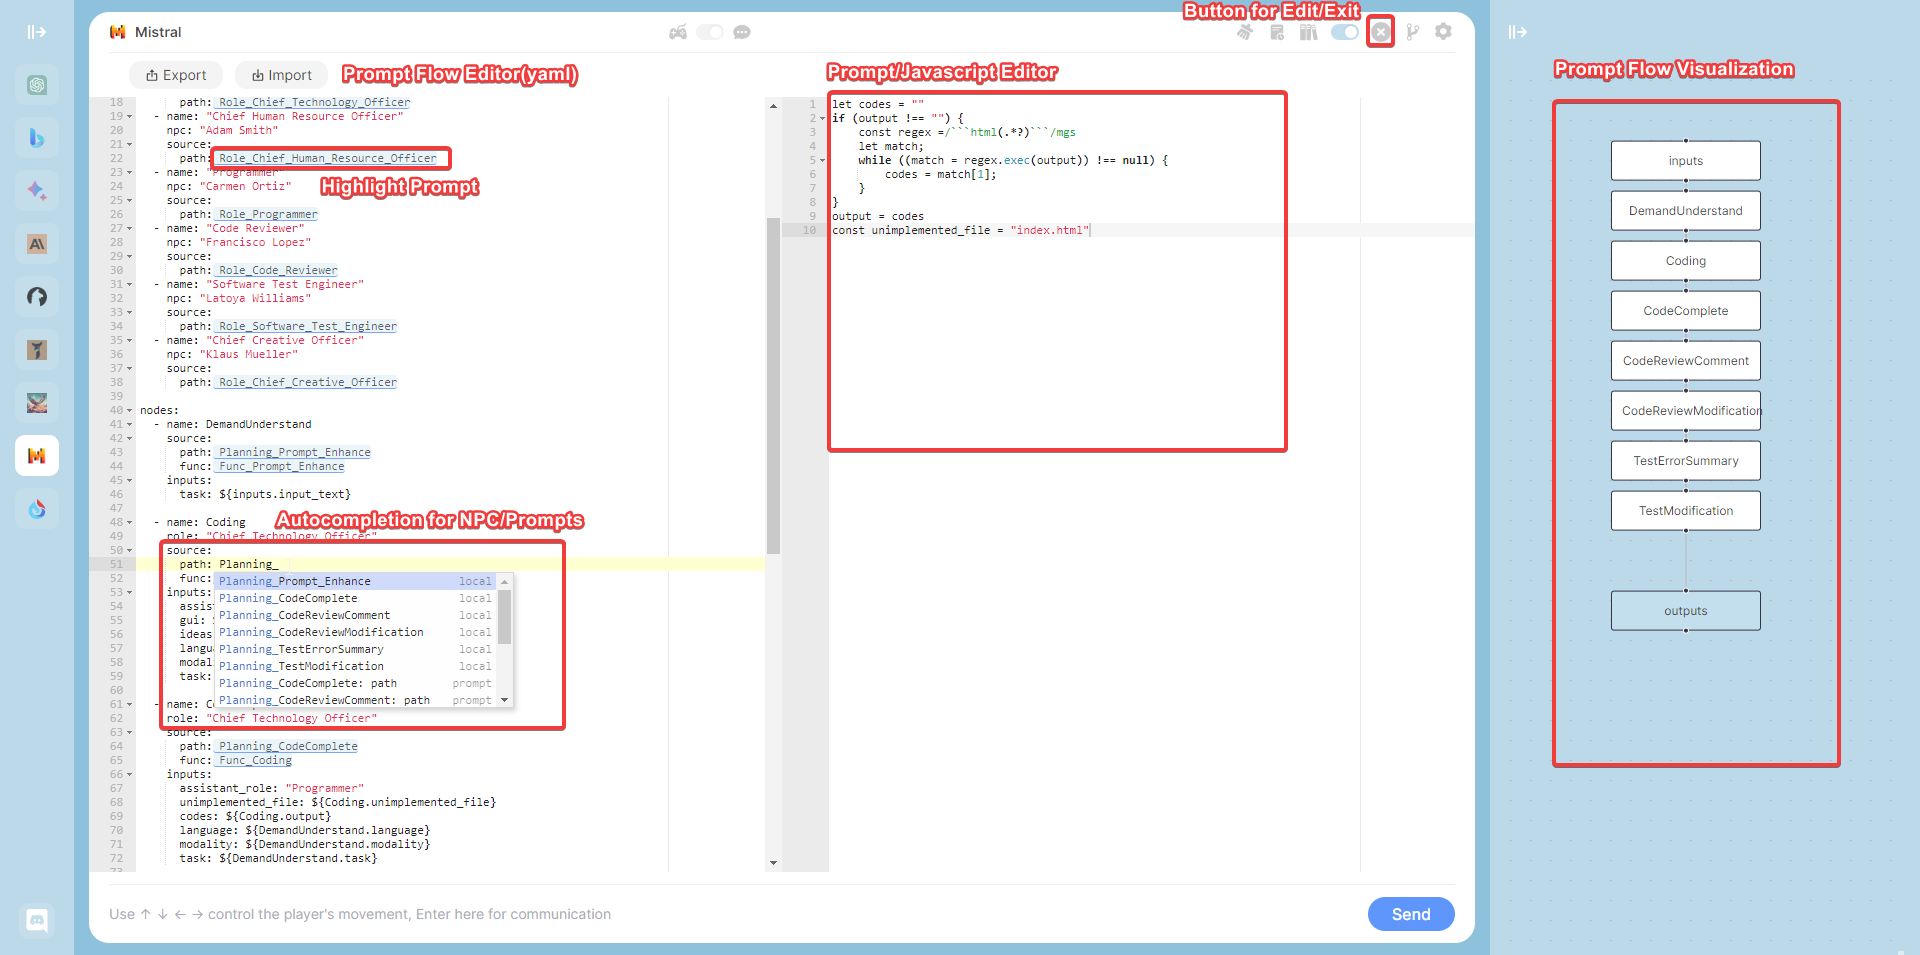Choose local Planning_CodeReviewComment suggestion
This screenshot has height=955, width=1920.
point(355,615)
